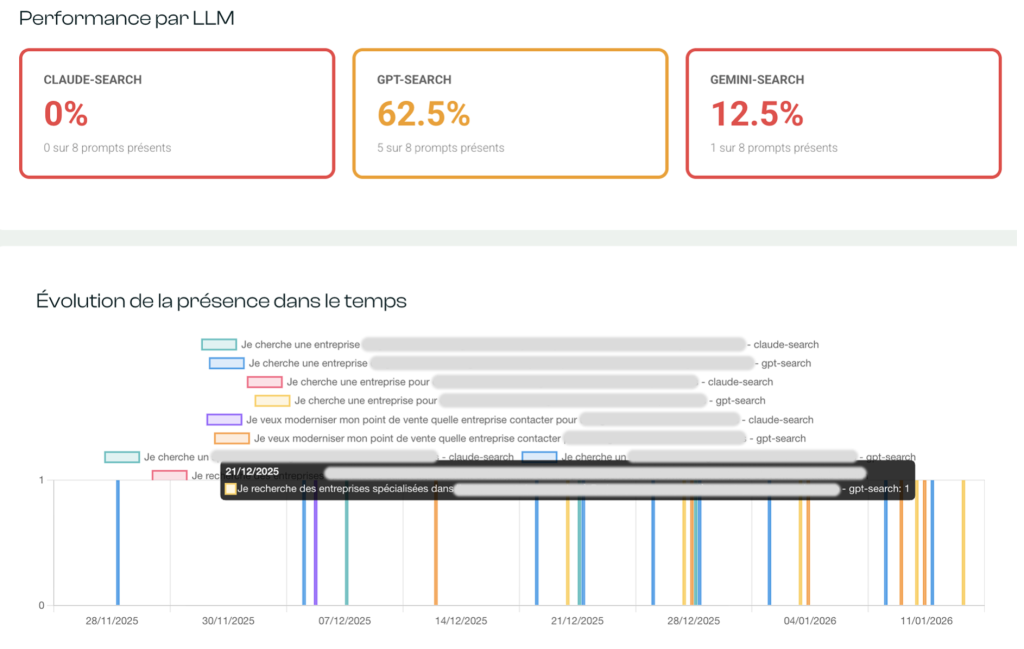The width and height of the screenshot is (1024, 649).
Task: Click the 21/12/2025 x-axis date label
Action: pyautogui.click(x=577, y=621)
